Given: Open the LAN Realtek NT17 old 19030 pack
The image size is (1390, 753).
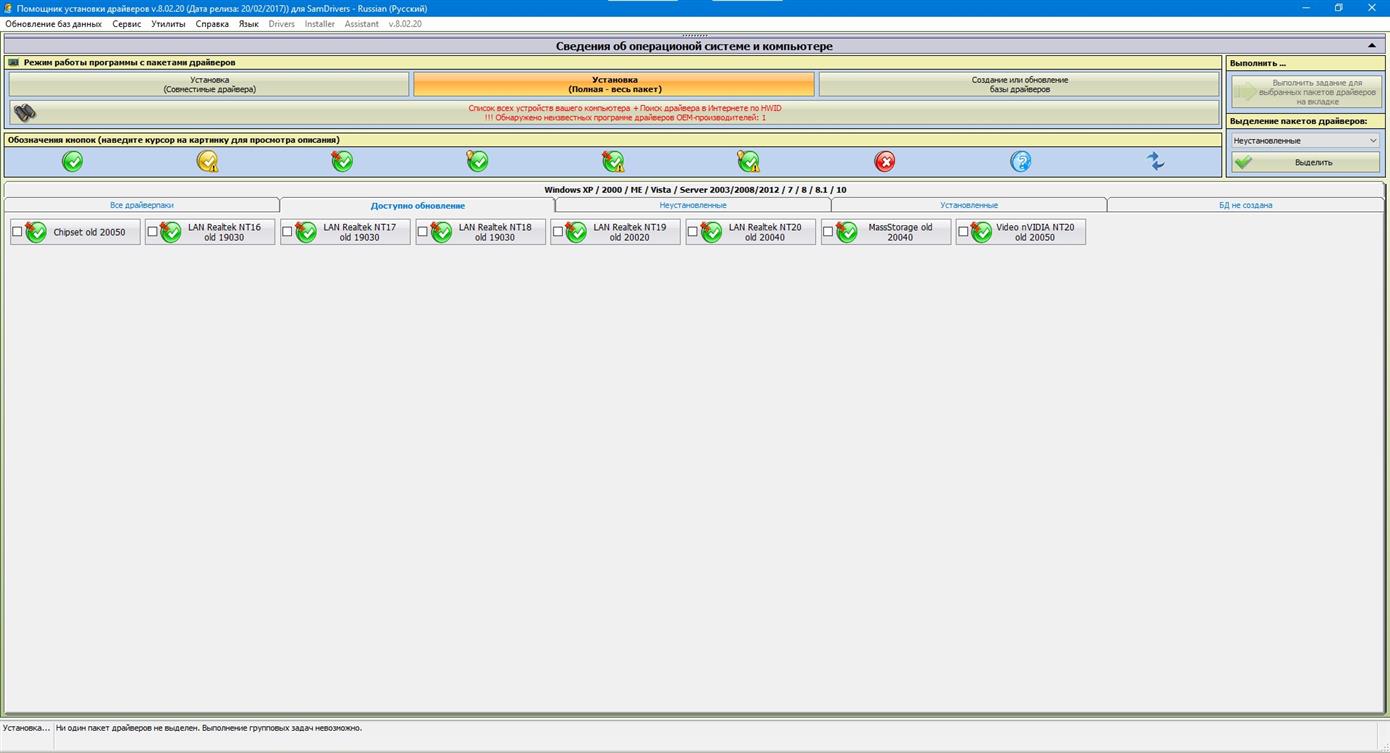Looking at the screenshot, I should click(x=345, y=232).
